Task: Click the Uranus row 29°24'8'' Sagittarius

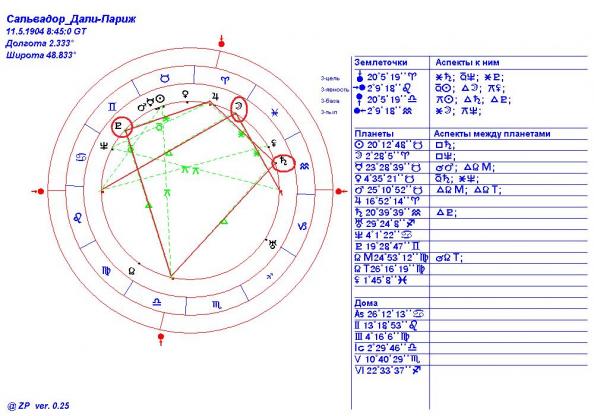Action: point(385,224)
